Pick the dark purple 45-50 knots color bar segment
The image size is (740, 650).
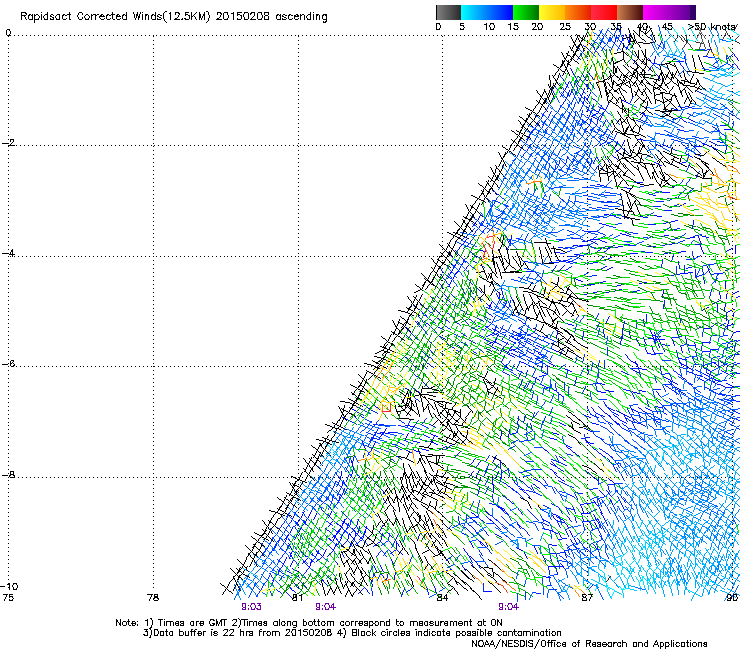pos(682,12)
